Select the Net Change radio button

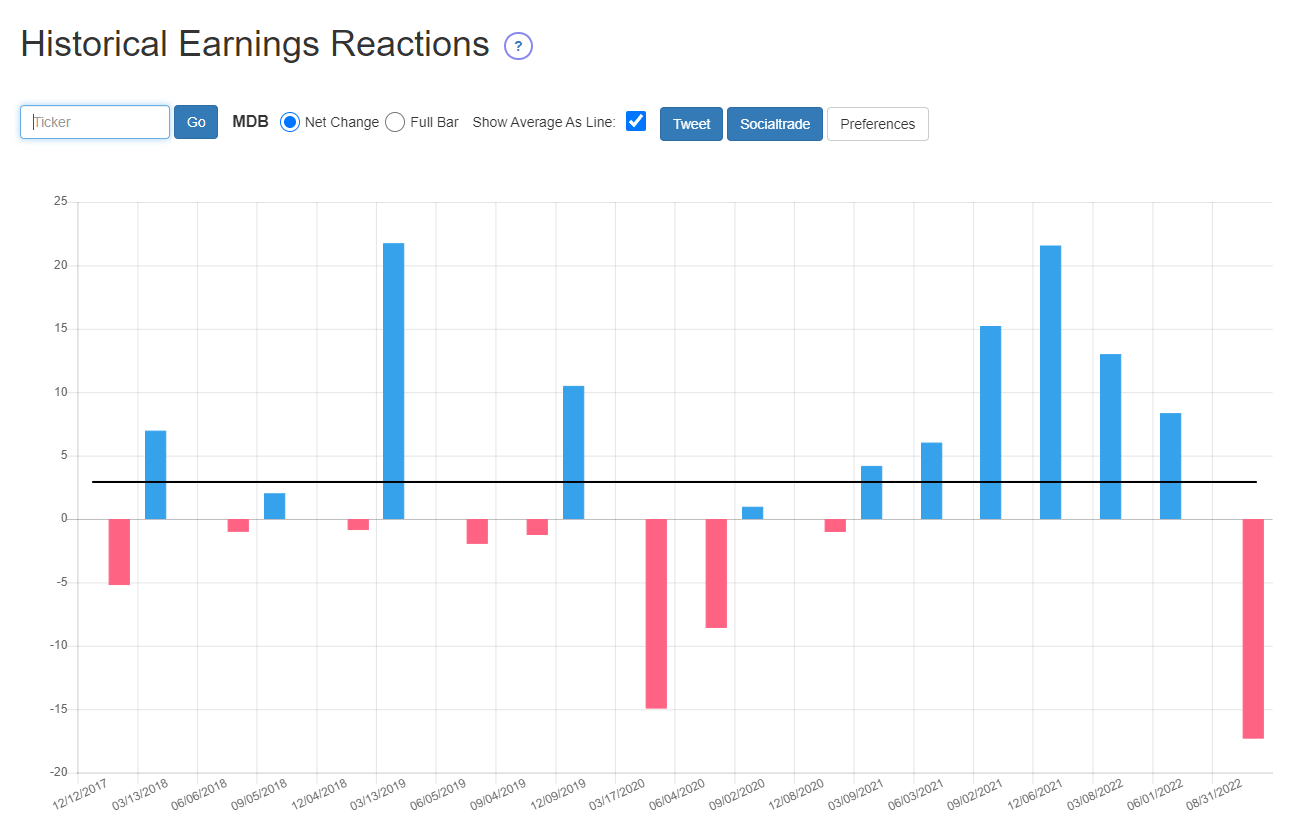[290, 122]
